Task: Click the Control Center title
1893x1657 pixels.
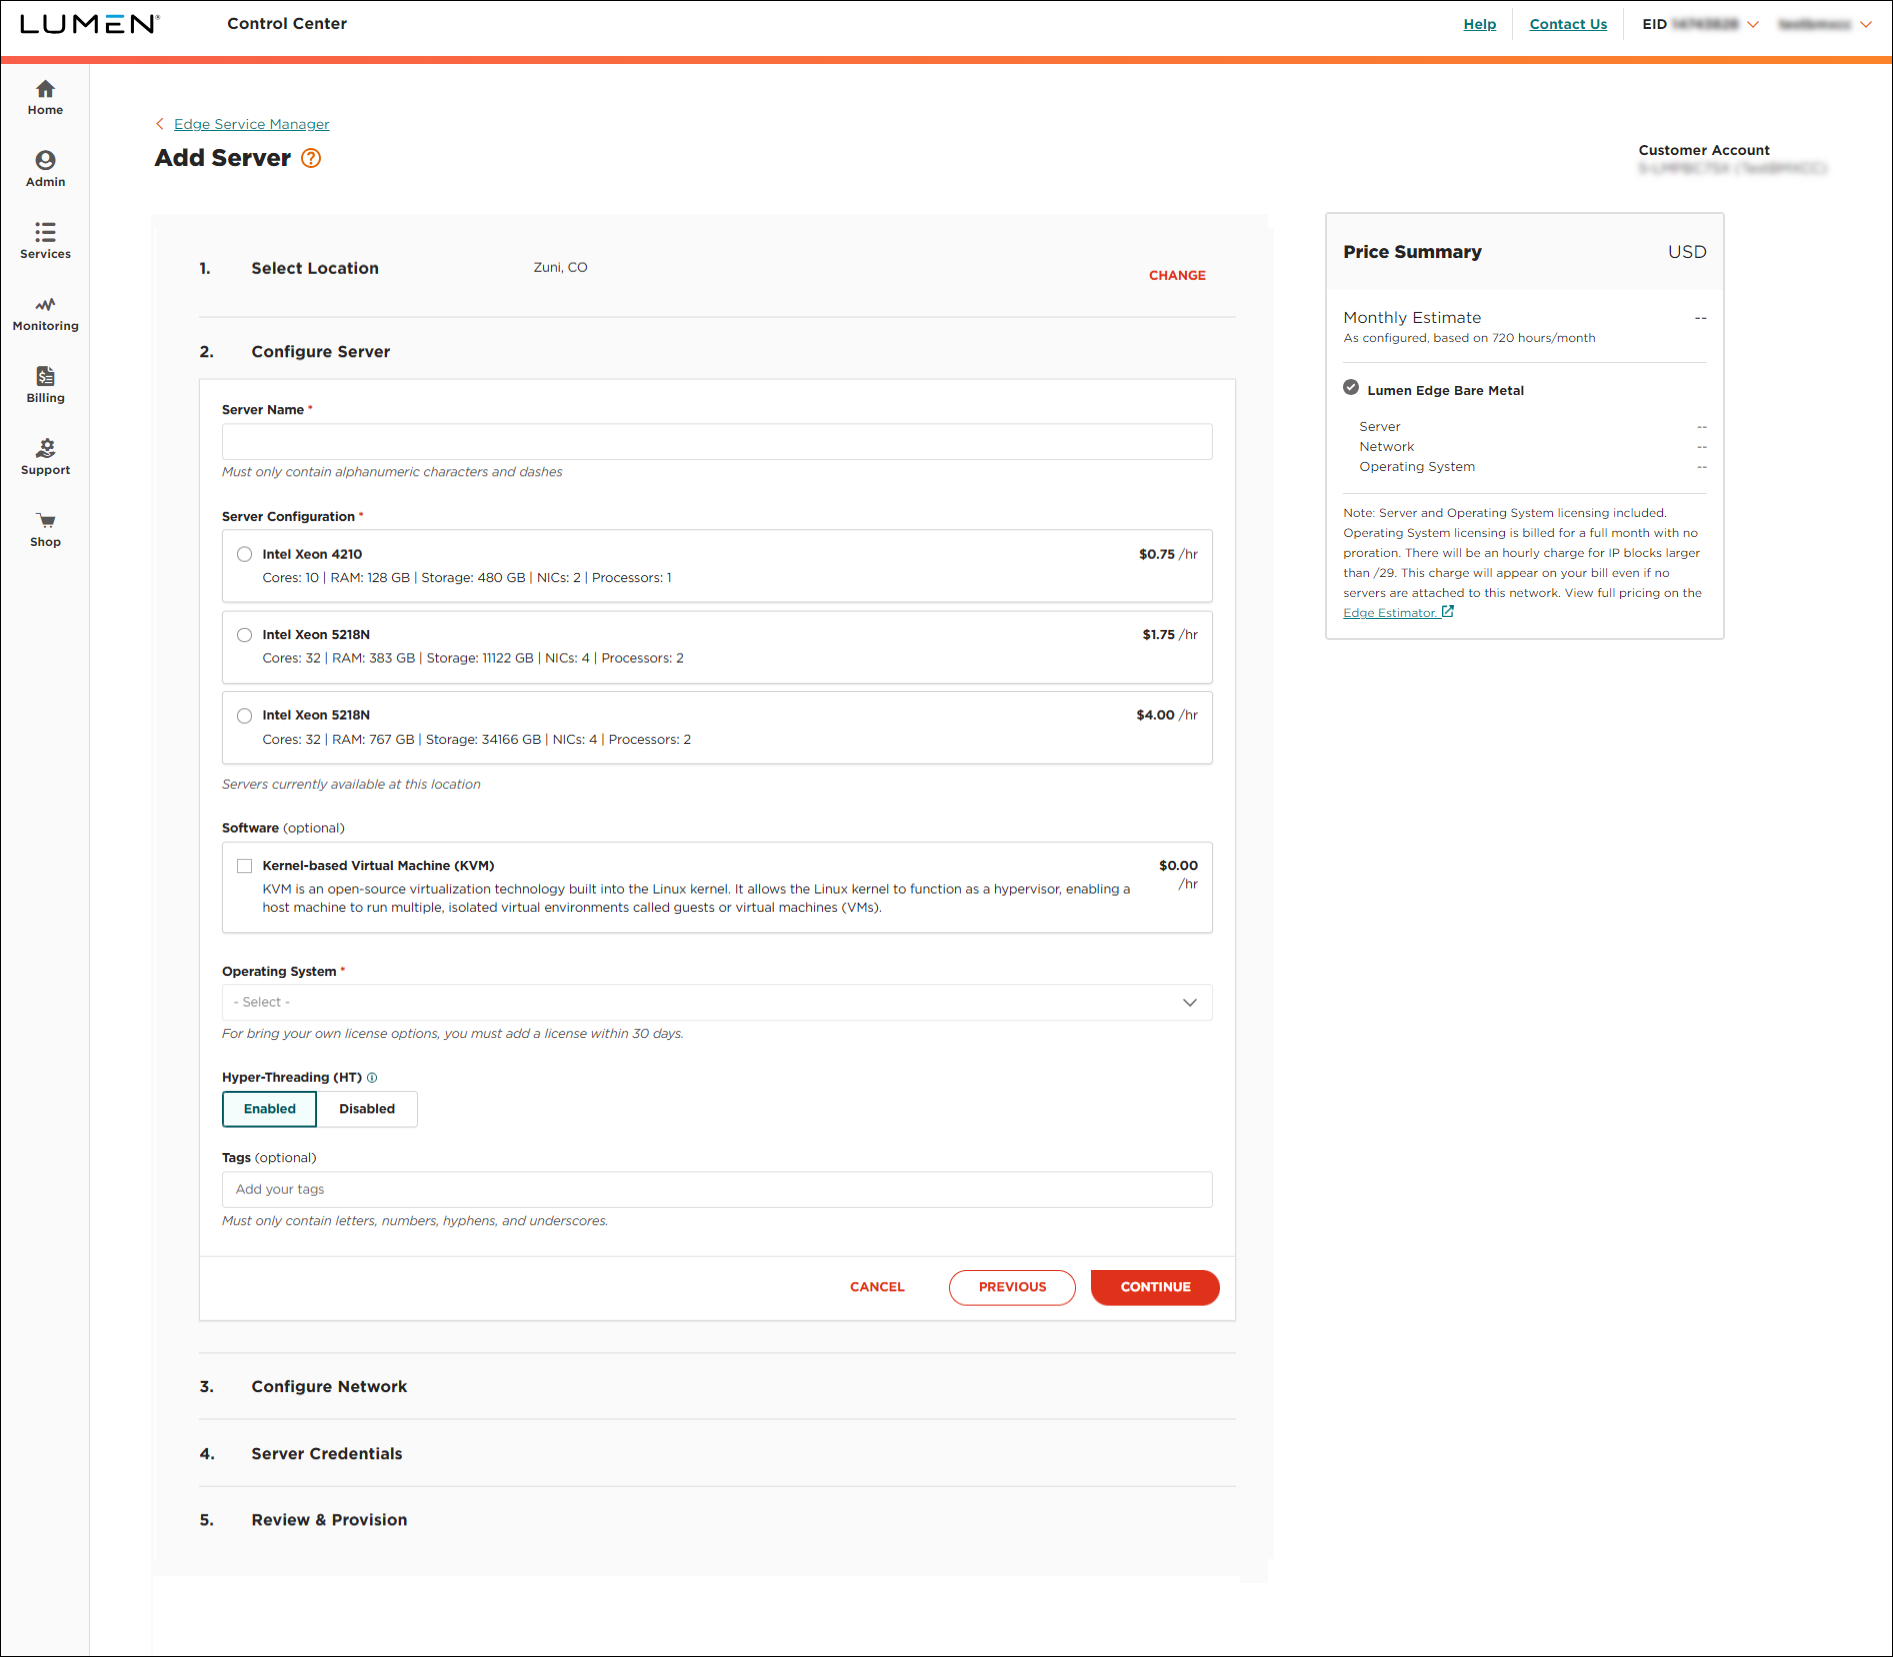Action: (287, 23)
